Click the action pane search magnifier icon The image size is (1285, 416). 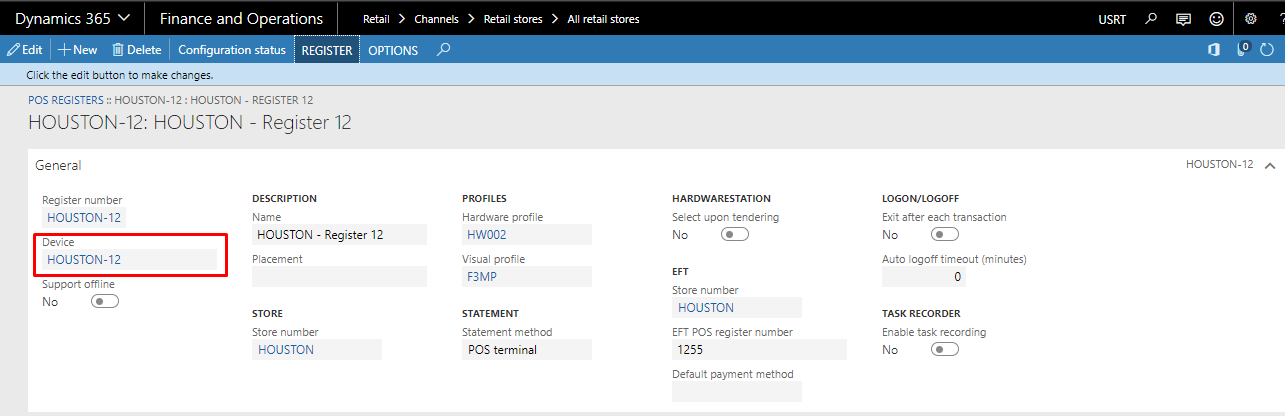(x=444, y=49)
